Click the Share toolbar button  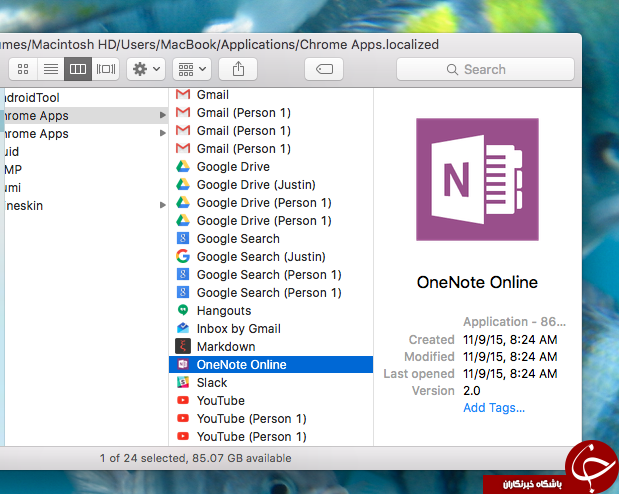click(x=238, y=69)
